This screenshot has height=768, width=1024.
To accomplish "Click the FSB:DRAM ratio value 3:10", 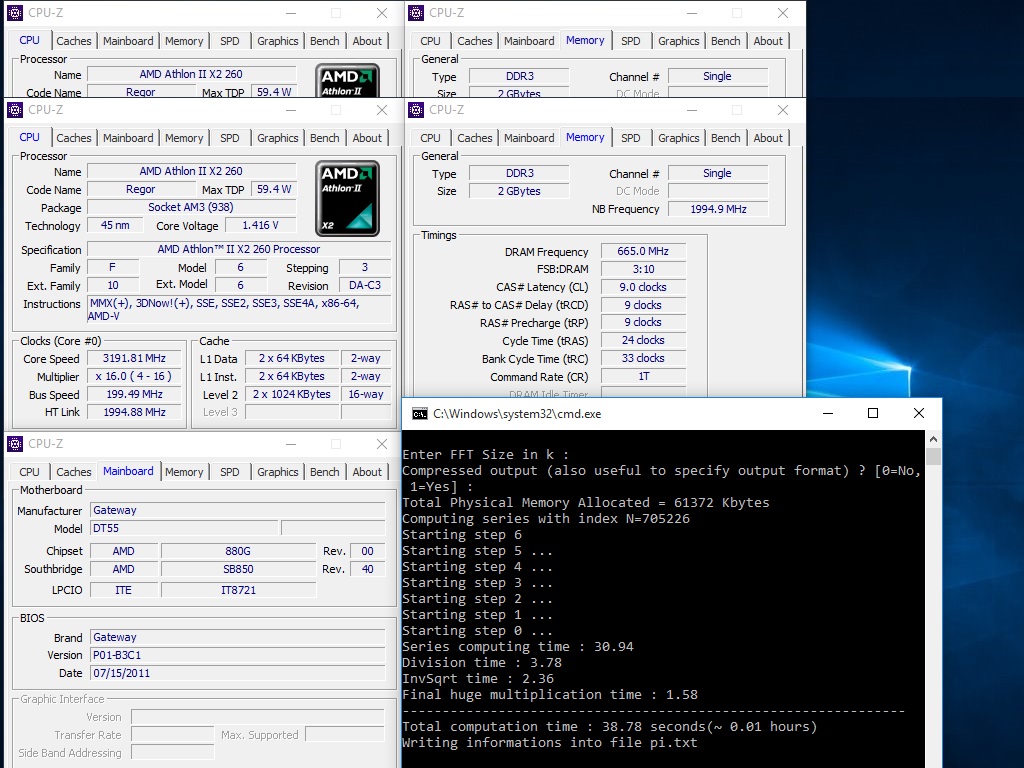I will 643,269.
